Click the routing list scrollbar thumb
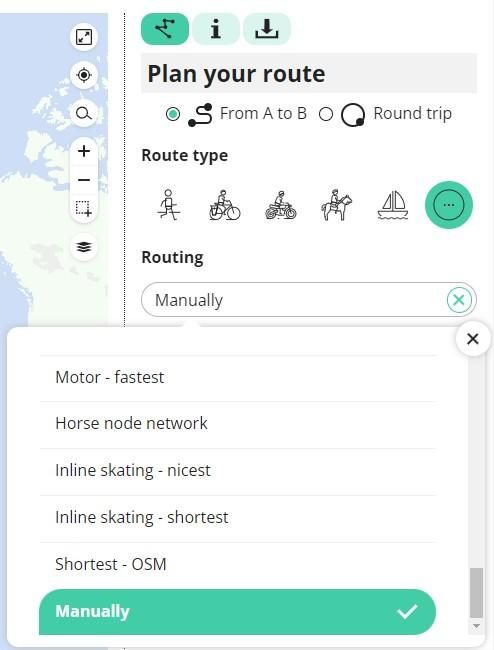Image resolution: width=494 pixels, height=650 pixels. tap(476, 593)
